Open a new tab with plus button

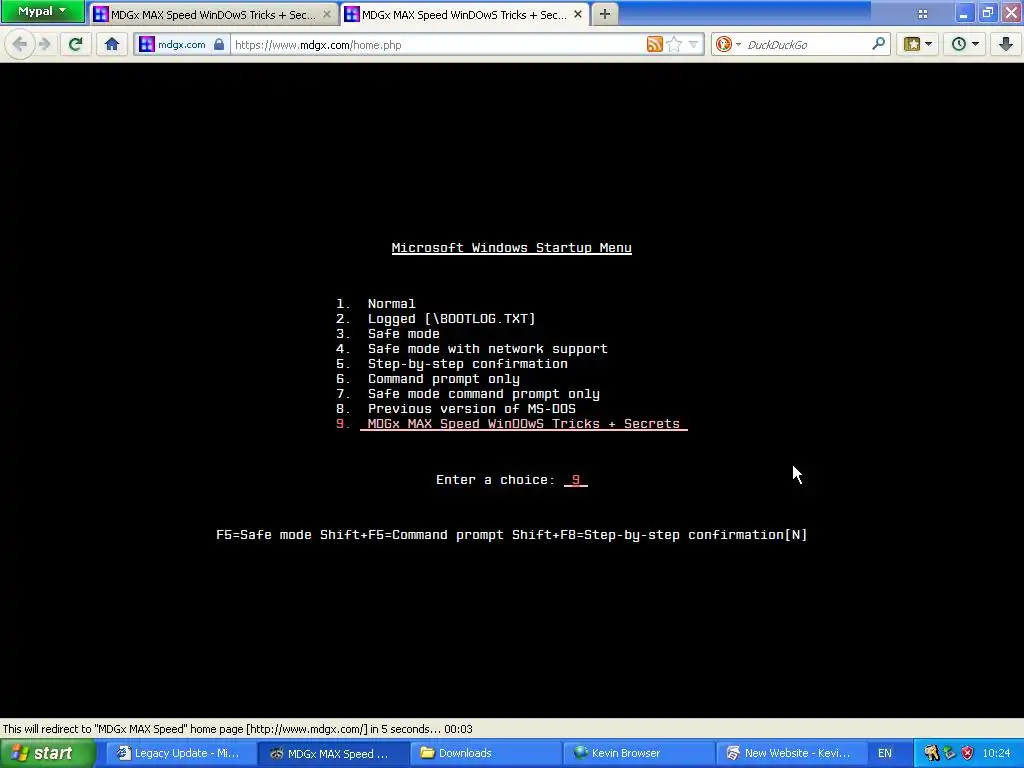pos(605,14)
